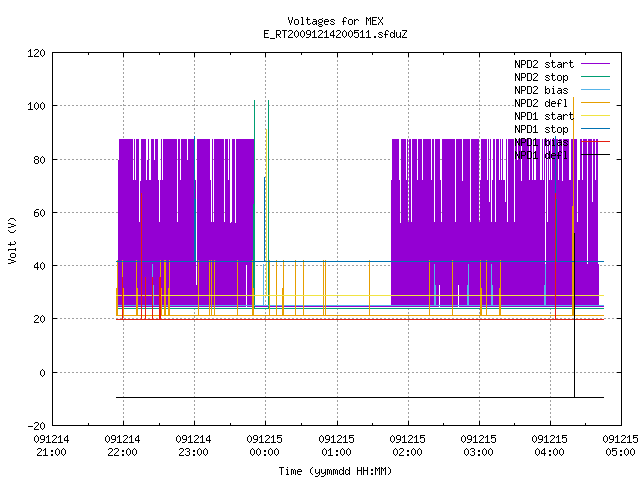Click the black NPD1 defl legend line

(596, 155)
